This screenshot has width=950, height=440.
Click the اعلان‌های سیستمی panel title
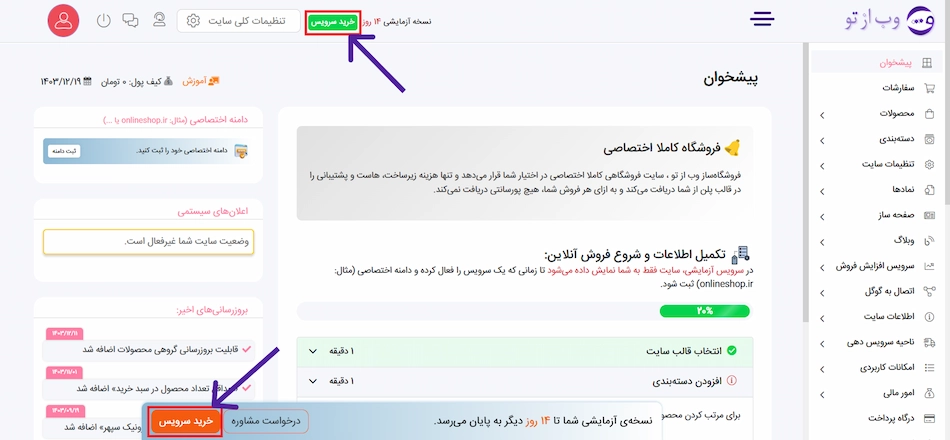tap(213, 212)
